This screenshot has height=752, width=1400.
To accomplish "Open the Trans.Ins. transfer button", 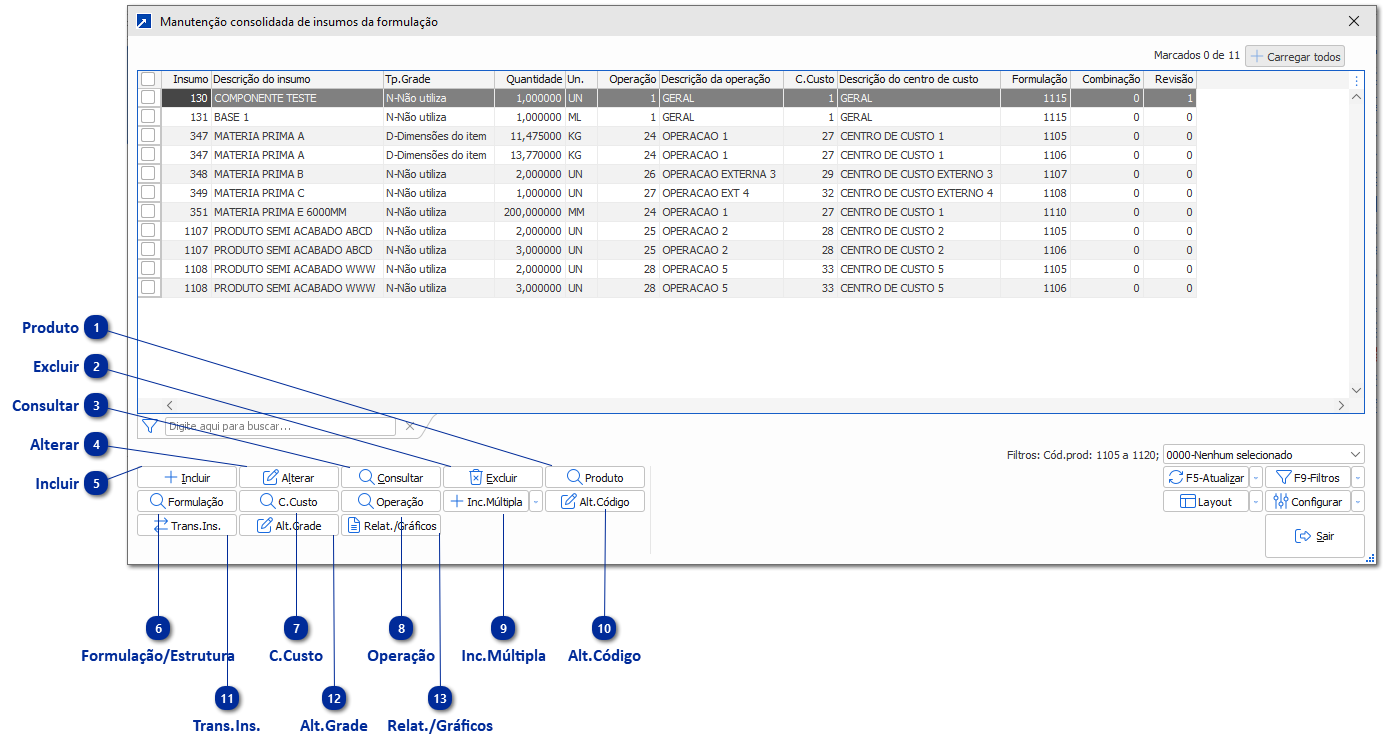I will click(187, 525).
